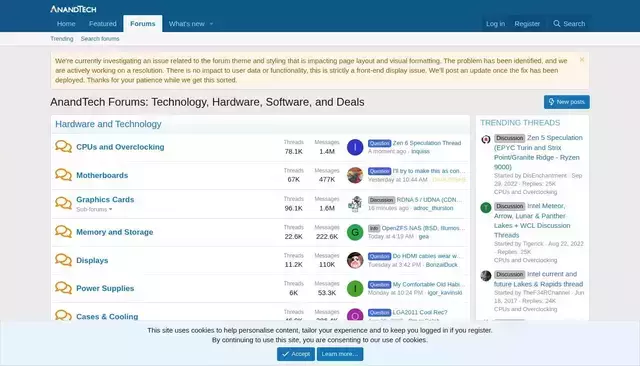Open the Trending sub-navigation link
The height and width of the screenshot is (366, 640).
(62, 39)
